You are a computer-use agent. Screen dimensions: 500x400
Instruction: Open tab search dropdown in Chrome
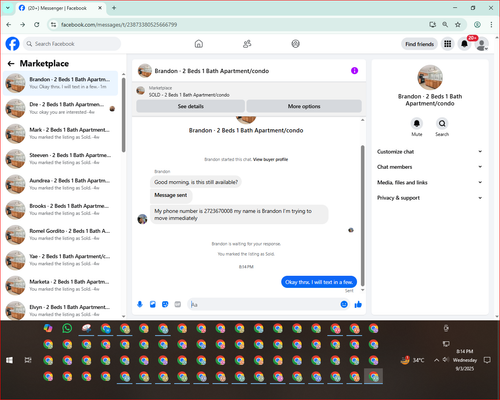[x=8, y=8]
